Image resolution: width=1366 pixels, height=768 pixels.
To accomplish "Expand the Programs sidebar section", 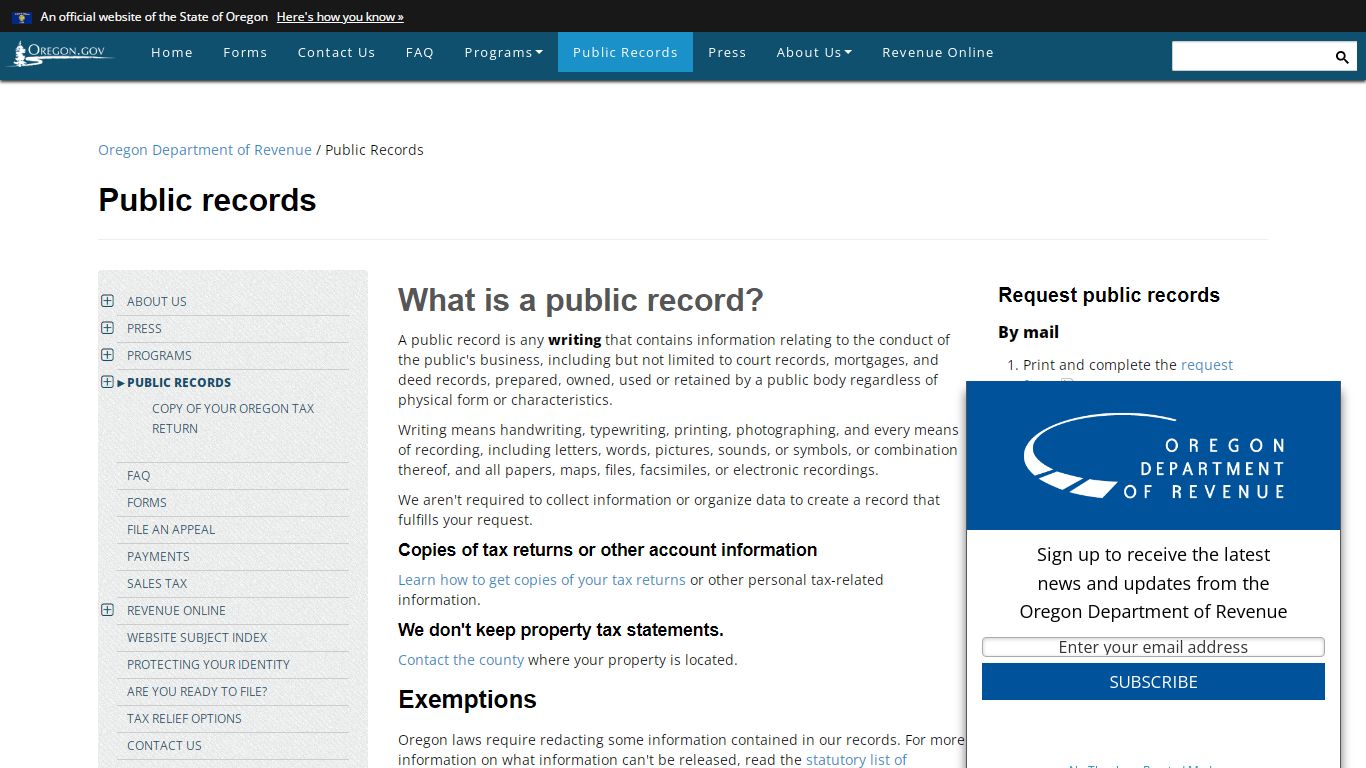I will pos(107,355).
